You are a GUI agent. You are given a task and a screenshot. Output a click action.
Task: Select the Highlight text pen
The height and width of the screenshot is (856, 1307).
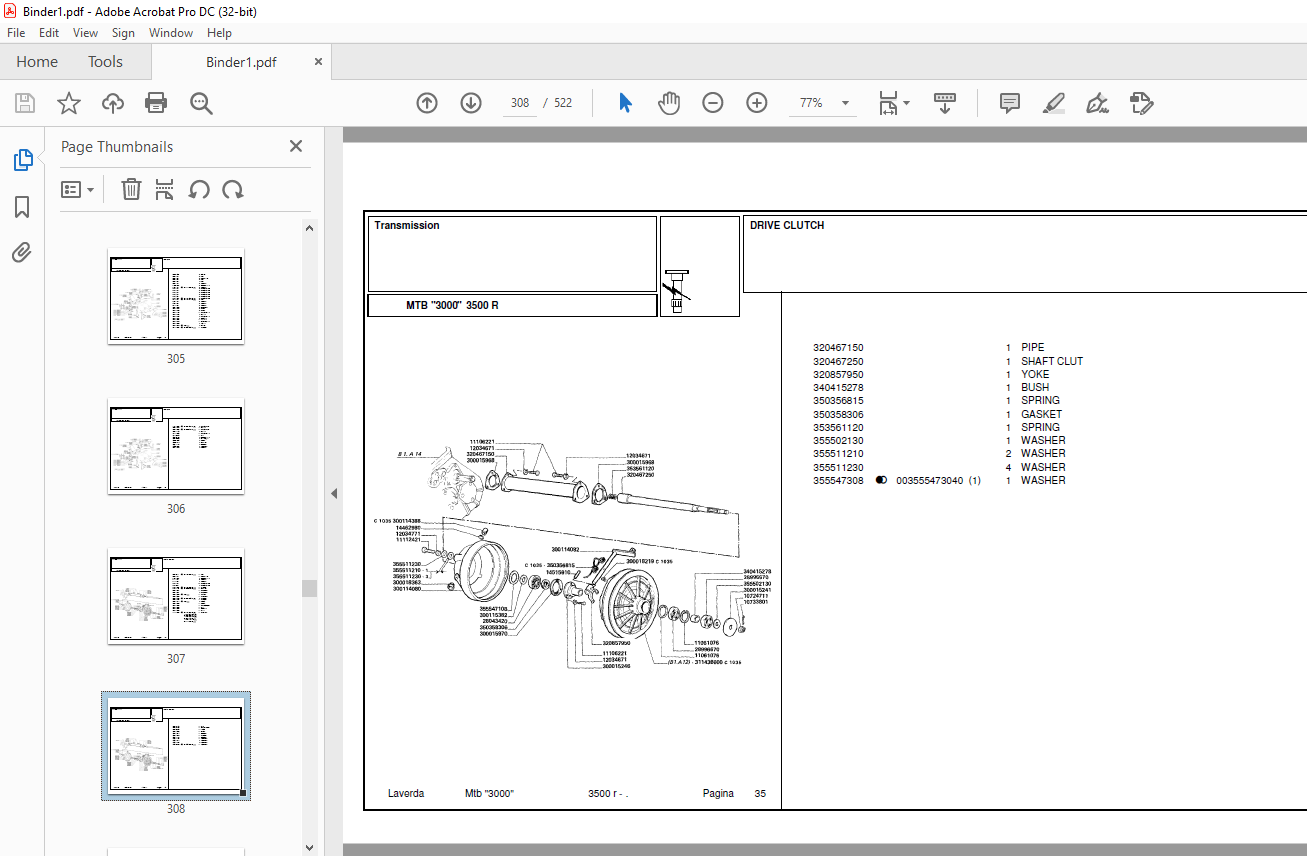tap(1053, 103)
